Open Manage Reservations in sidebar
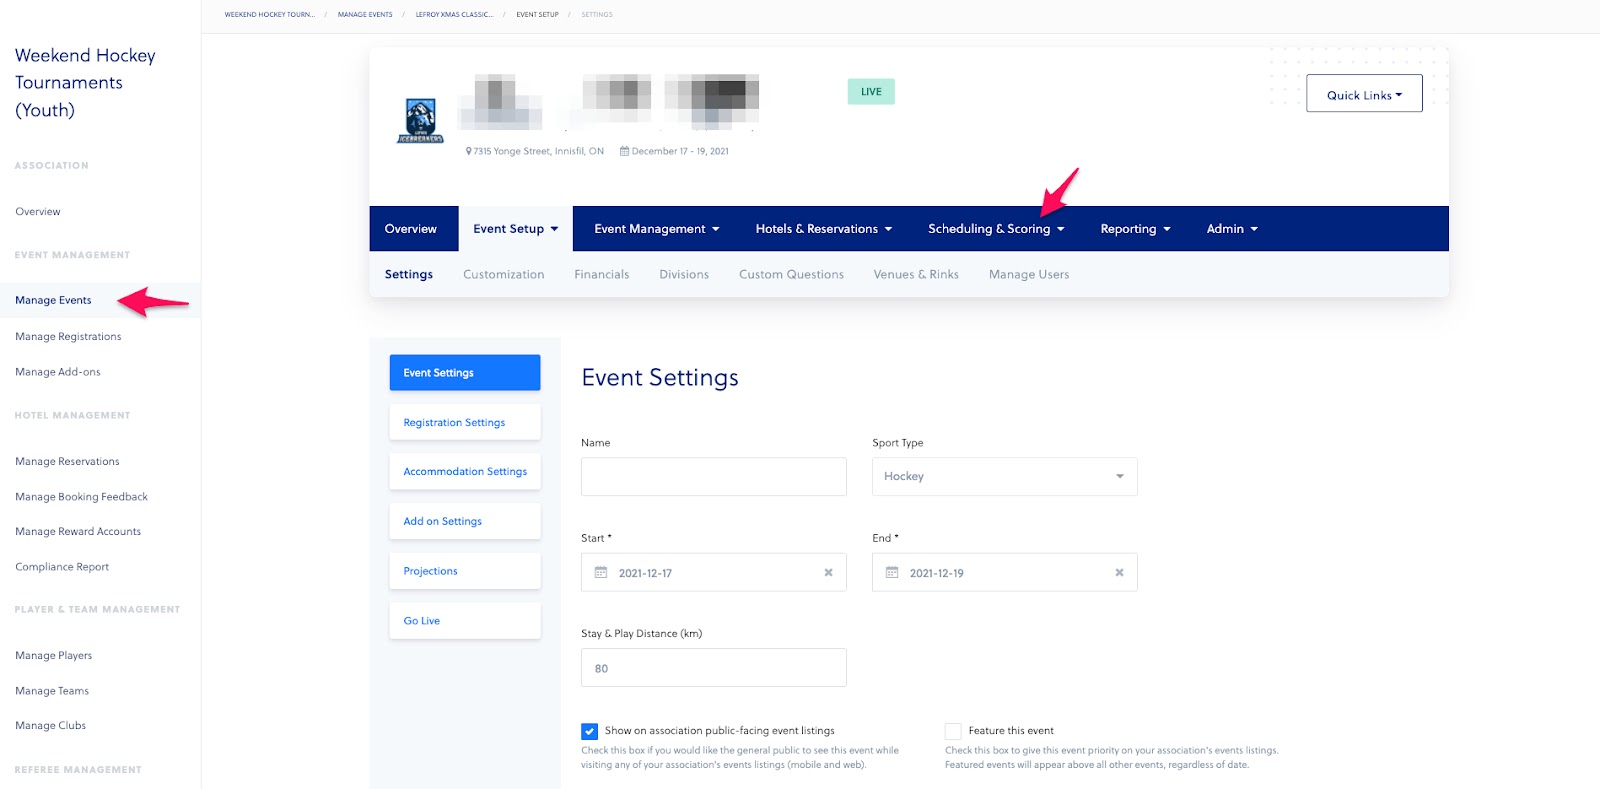Viewport: 1600px width, 789px height. point(67,462)
